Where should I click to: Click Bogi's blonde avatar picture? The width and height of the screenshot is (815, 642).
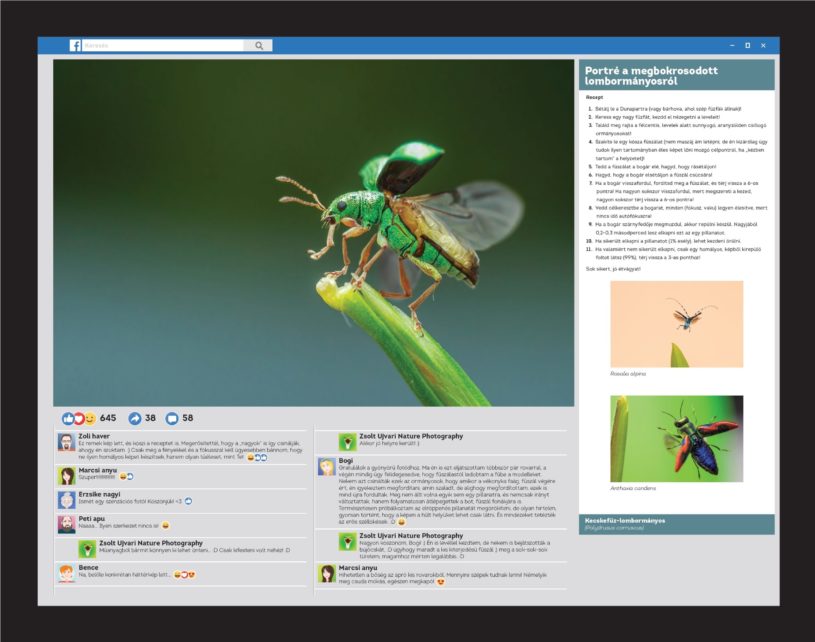327,467
